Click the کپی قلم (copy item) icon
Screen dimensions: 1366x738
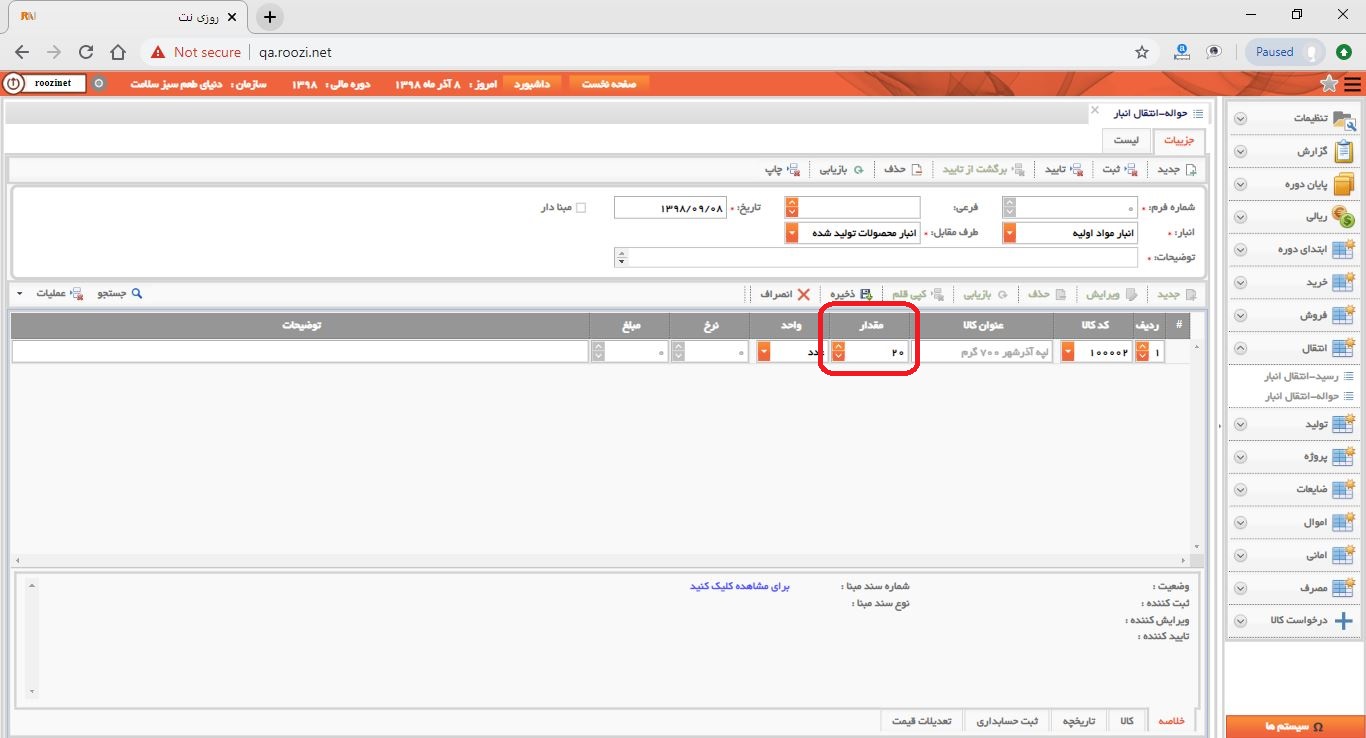(937, 295)
